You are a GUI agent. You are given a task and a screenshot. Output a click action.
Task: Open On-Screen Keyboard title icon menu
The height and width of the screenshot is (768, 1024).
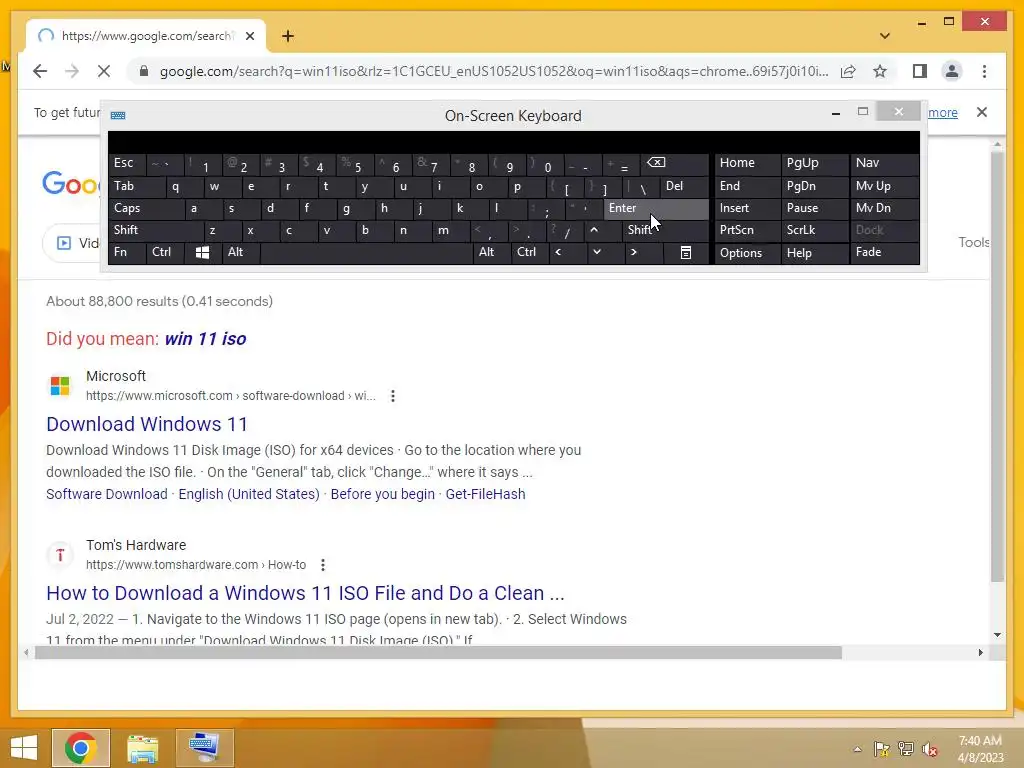[x=118, y=116]
